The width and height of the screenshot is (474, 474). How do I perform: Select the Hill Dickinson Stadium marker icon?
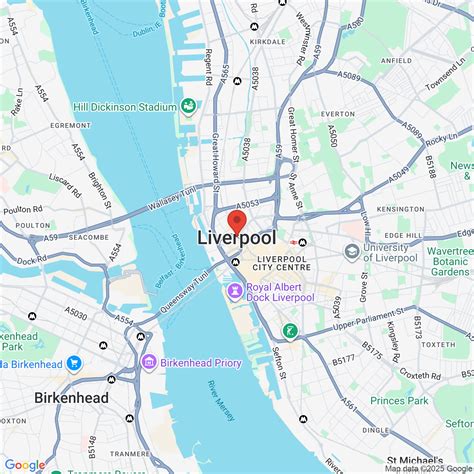pyautogui.click(x=188, y=107)
